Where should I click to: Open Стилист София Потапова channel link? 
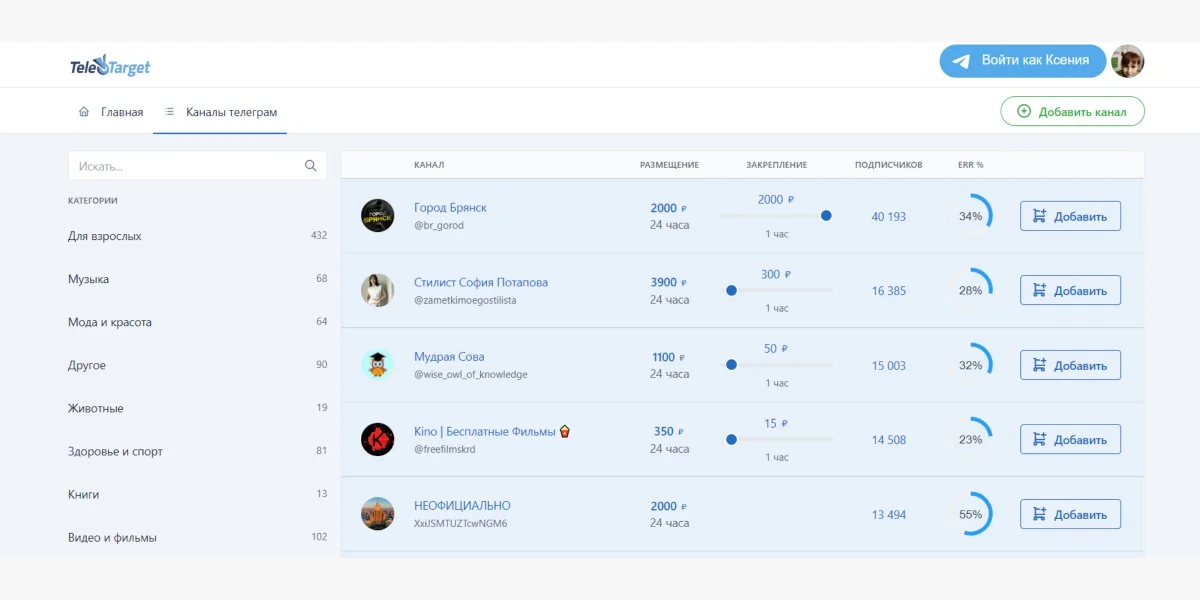481,282
